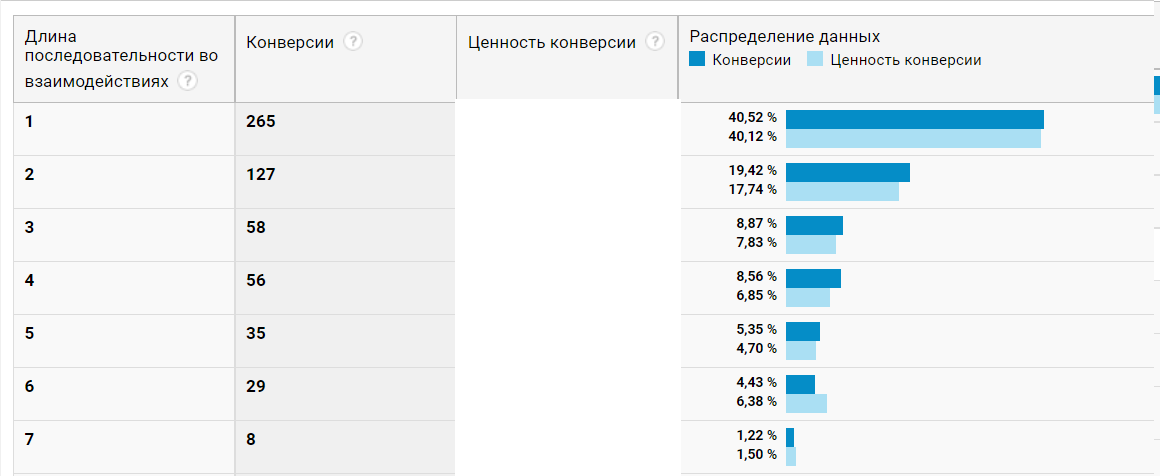Click the light blue 17,74 % bar

tap(842, 191)
